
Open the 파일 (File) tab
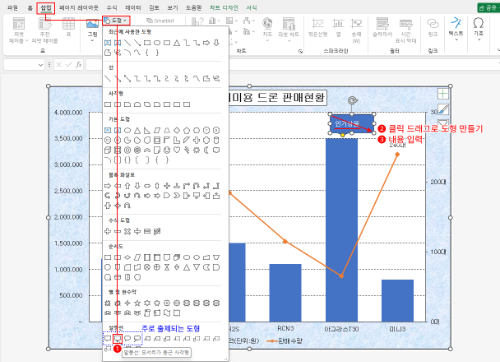click(x=12, y=8)
